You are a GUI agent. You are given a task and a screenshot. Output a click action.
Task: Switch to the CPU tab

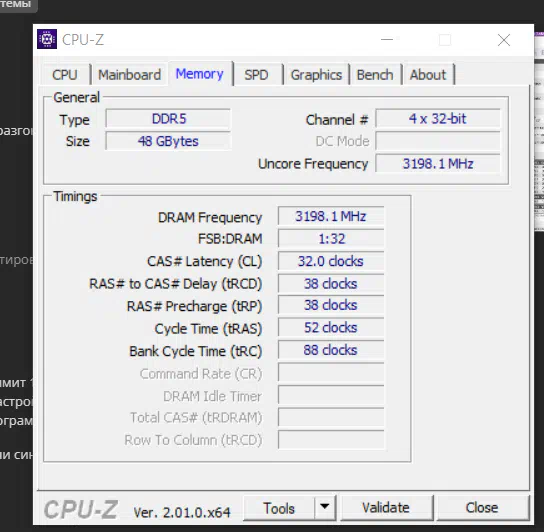coord(65,75)
